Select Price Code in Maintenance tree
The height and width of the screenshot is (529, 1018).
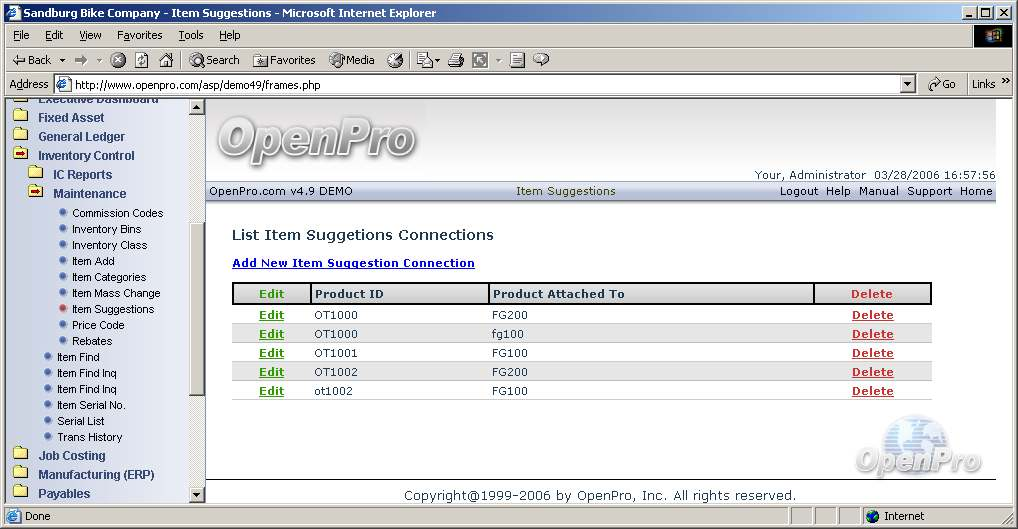(x=98, y=325)
